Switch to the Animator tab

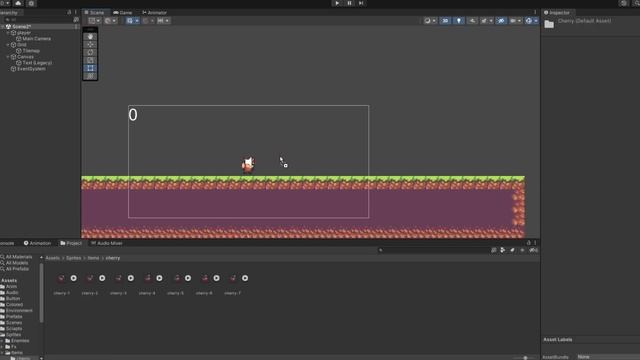(x=154, y=13)
